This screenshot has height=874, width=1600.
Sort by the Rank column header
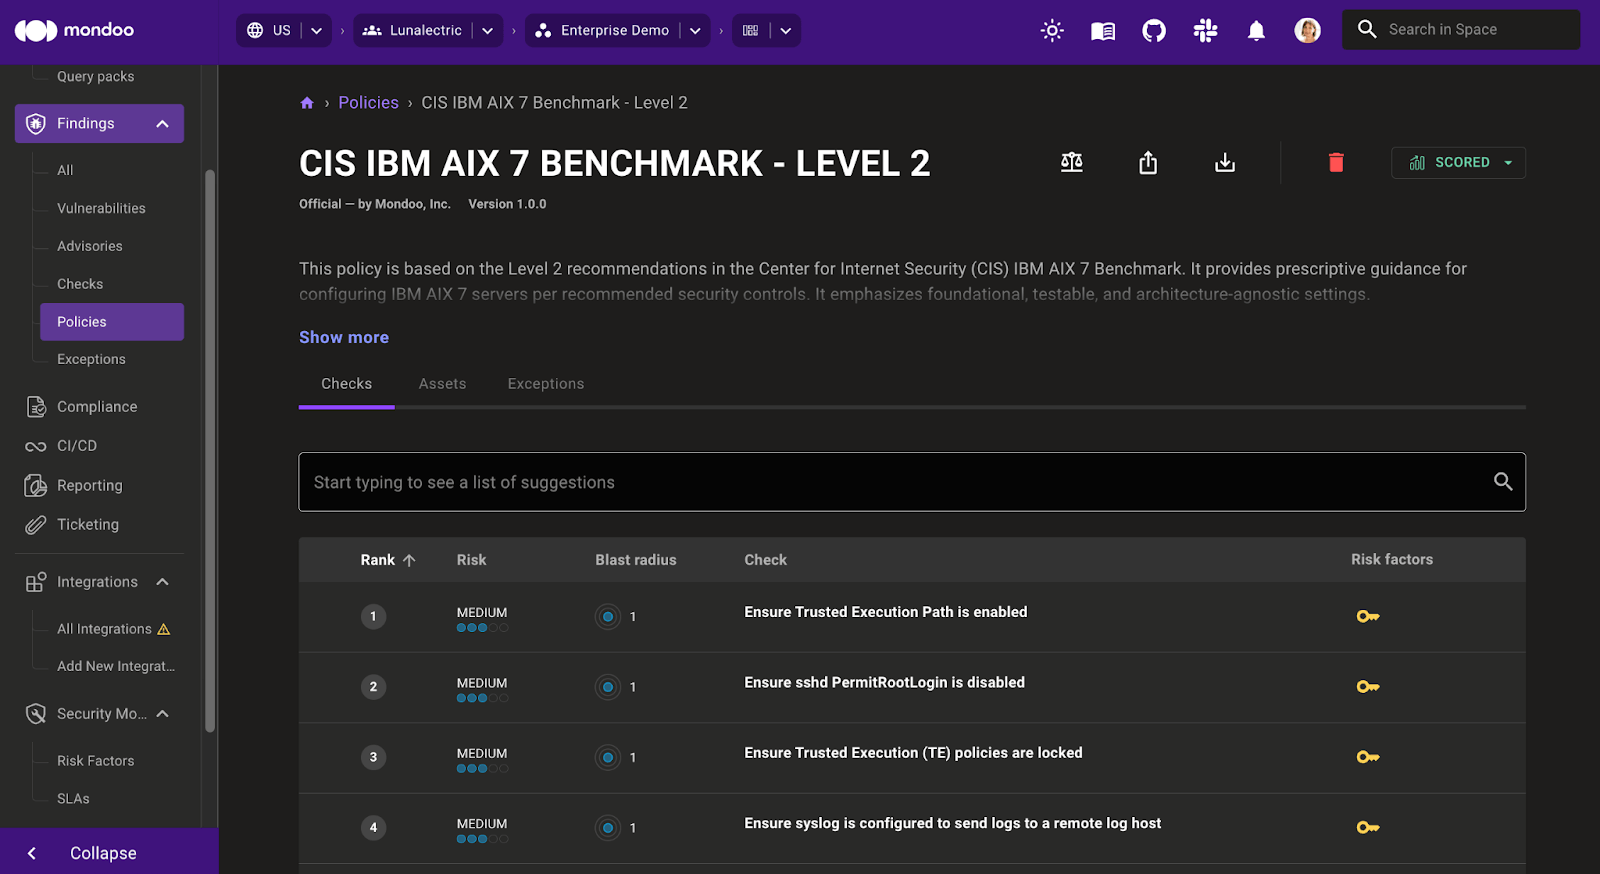coord(386,560)
